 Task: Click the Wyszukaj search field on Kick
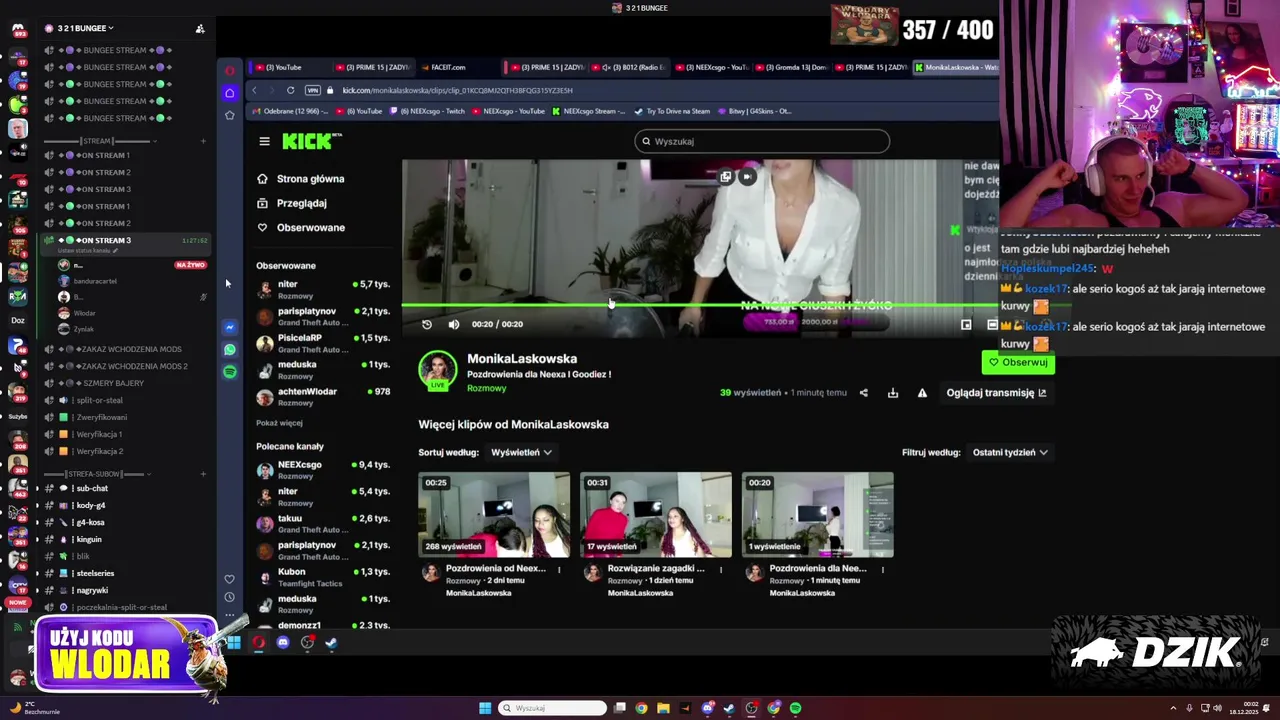click(x=762, y=141)
